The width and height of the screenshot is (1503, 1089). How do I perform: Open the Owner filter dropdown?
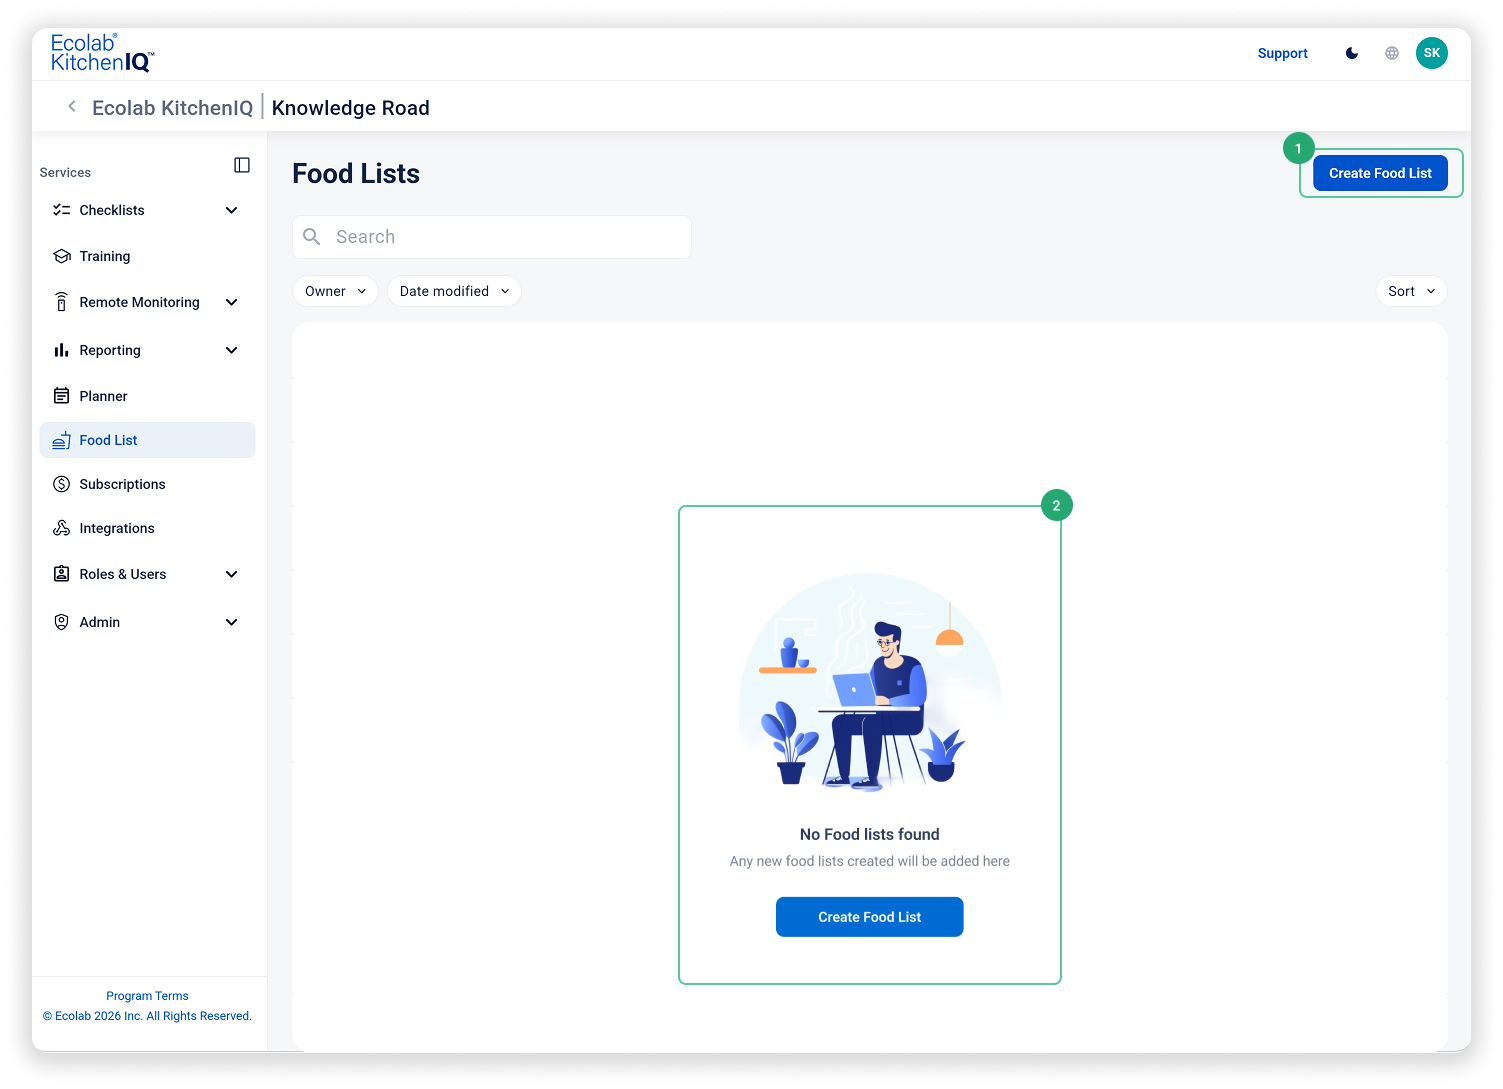[x=335, y=291]
